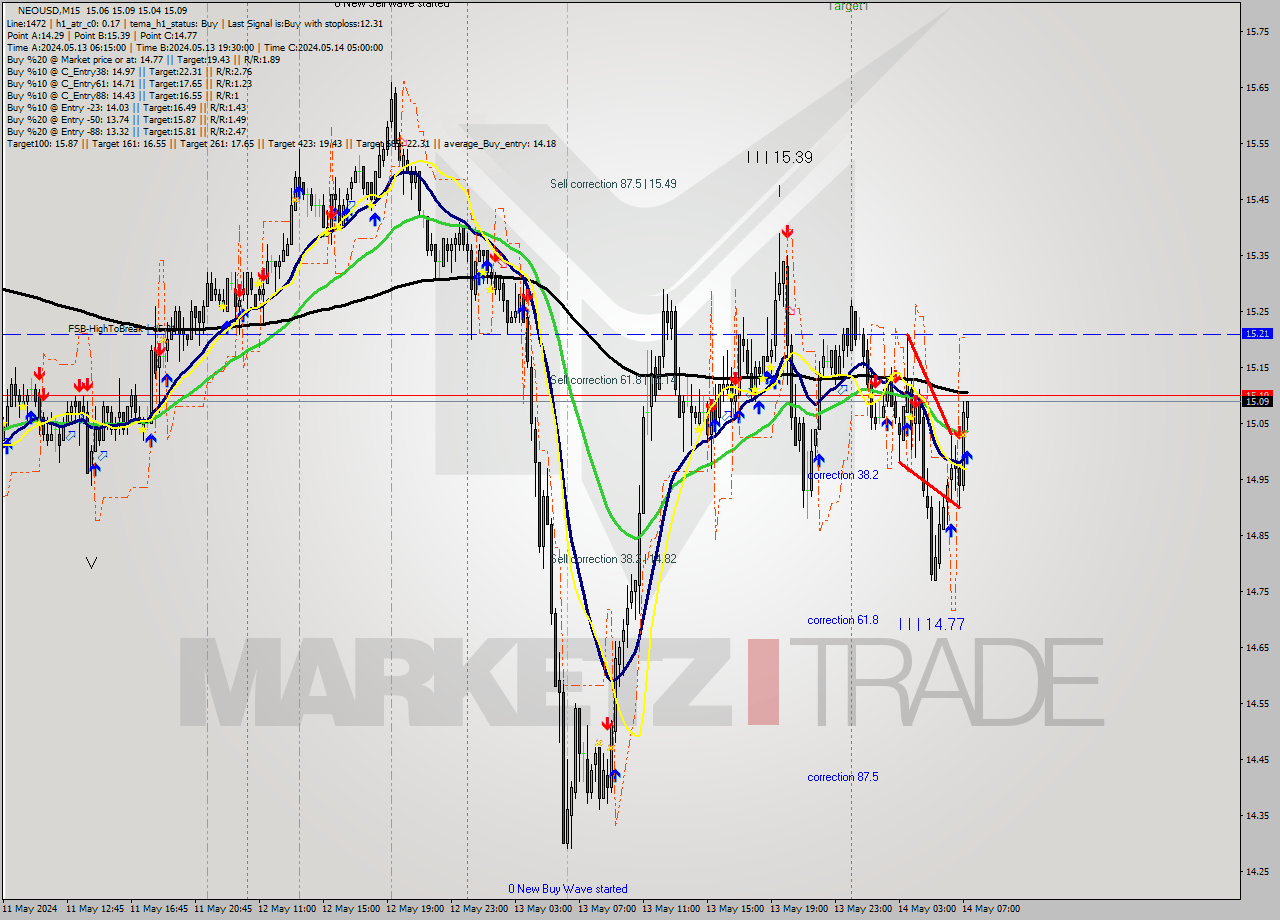Click the 15.45 price scale value
This screenshot has width=1280, height=920.
point(1257,200)
